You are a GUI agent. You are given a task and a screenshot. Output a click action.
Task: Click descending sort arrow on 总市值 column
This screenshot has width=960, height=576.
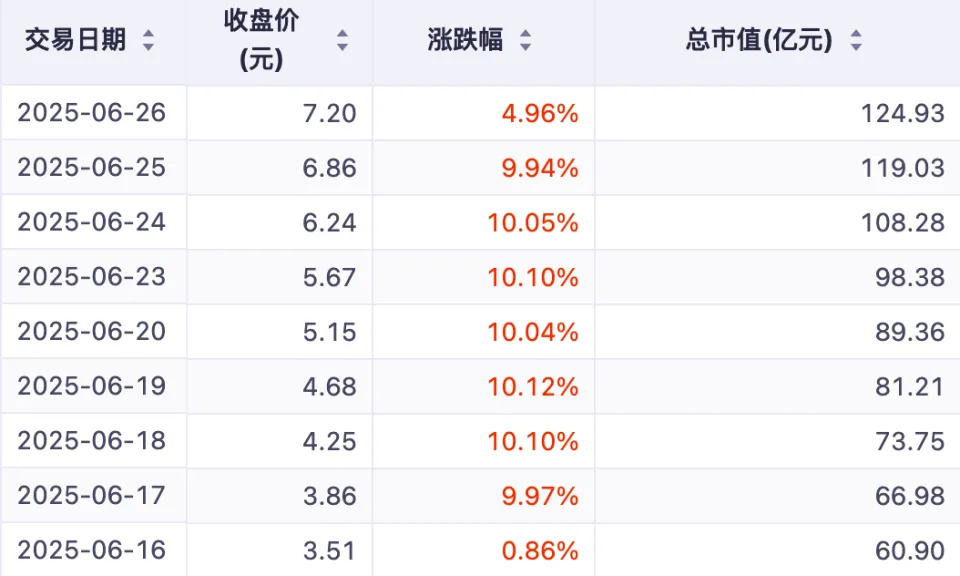tap(856, 46)
